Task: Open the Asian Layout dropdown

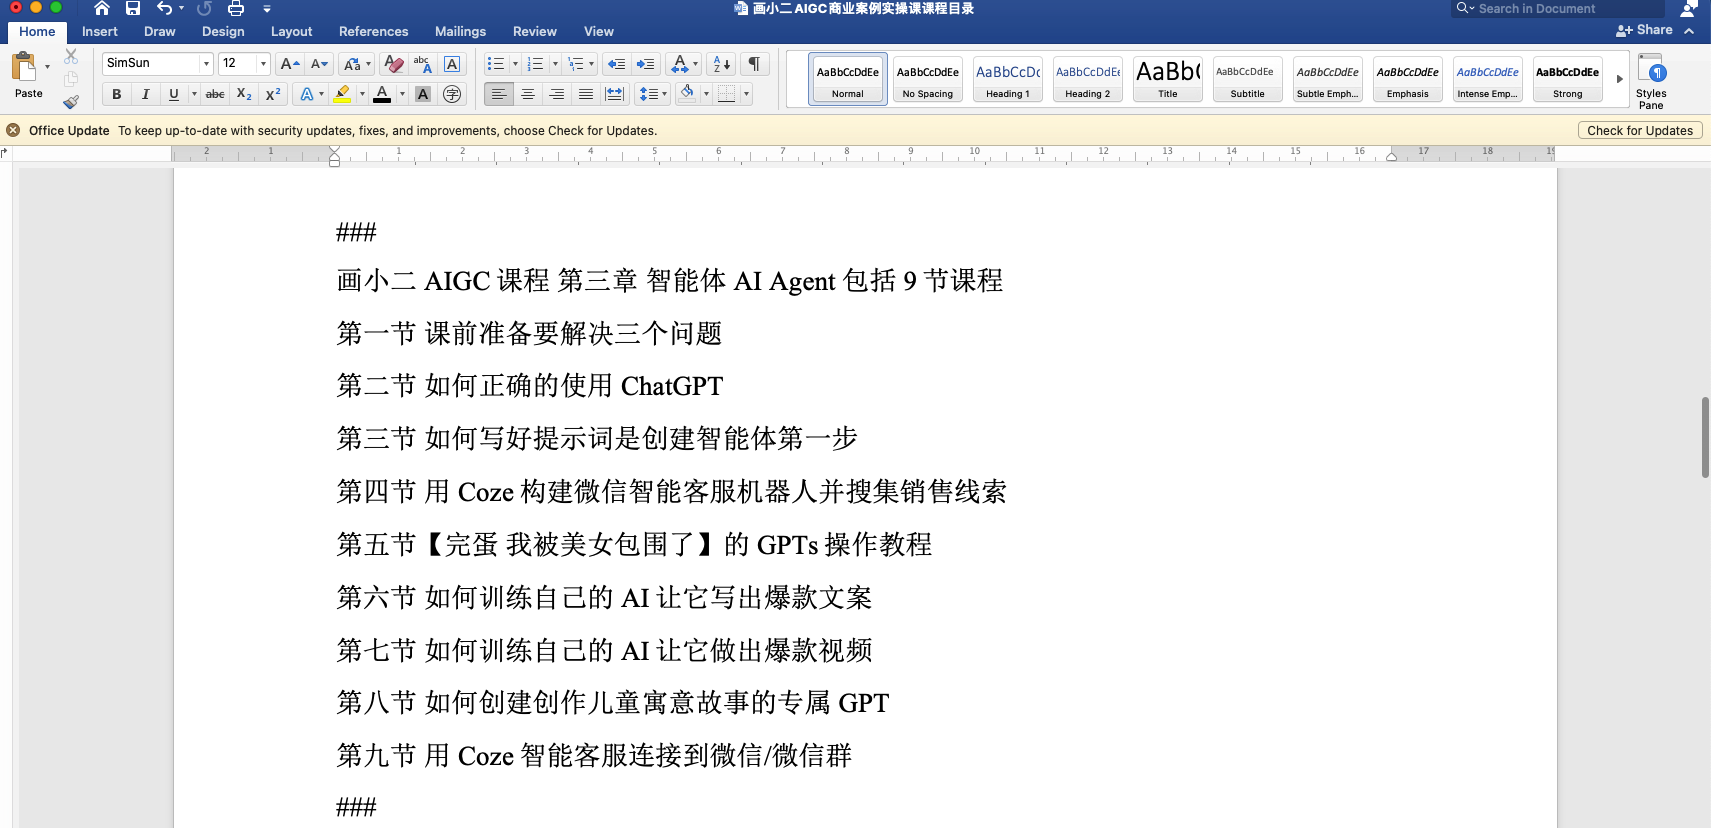Action: pos(684,64)
